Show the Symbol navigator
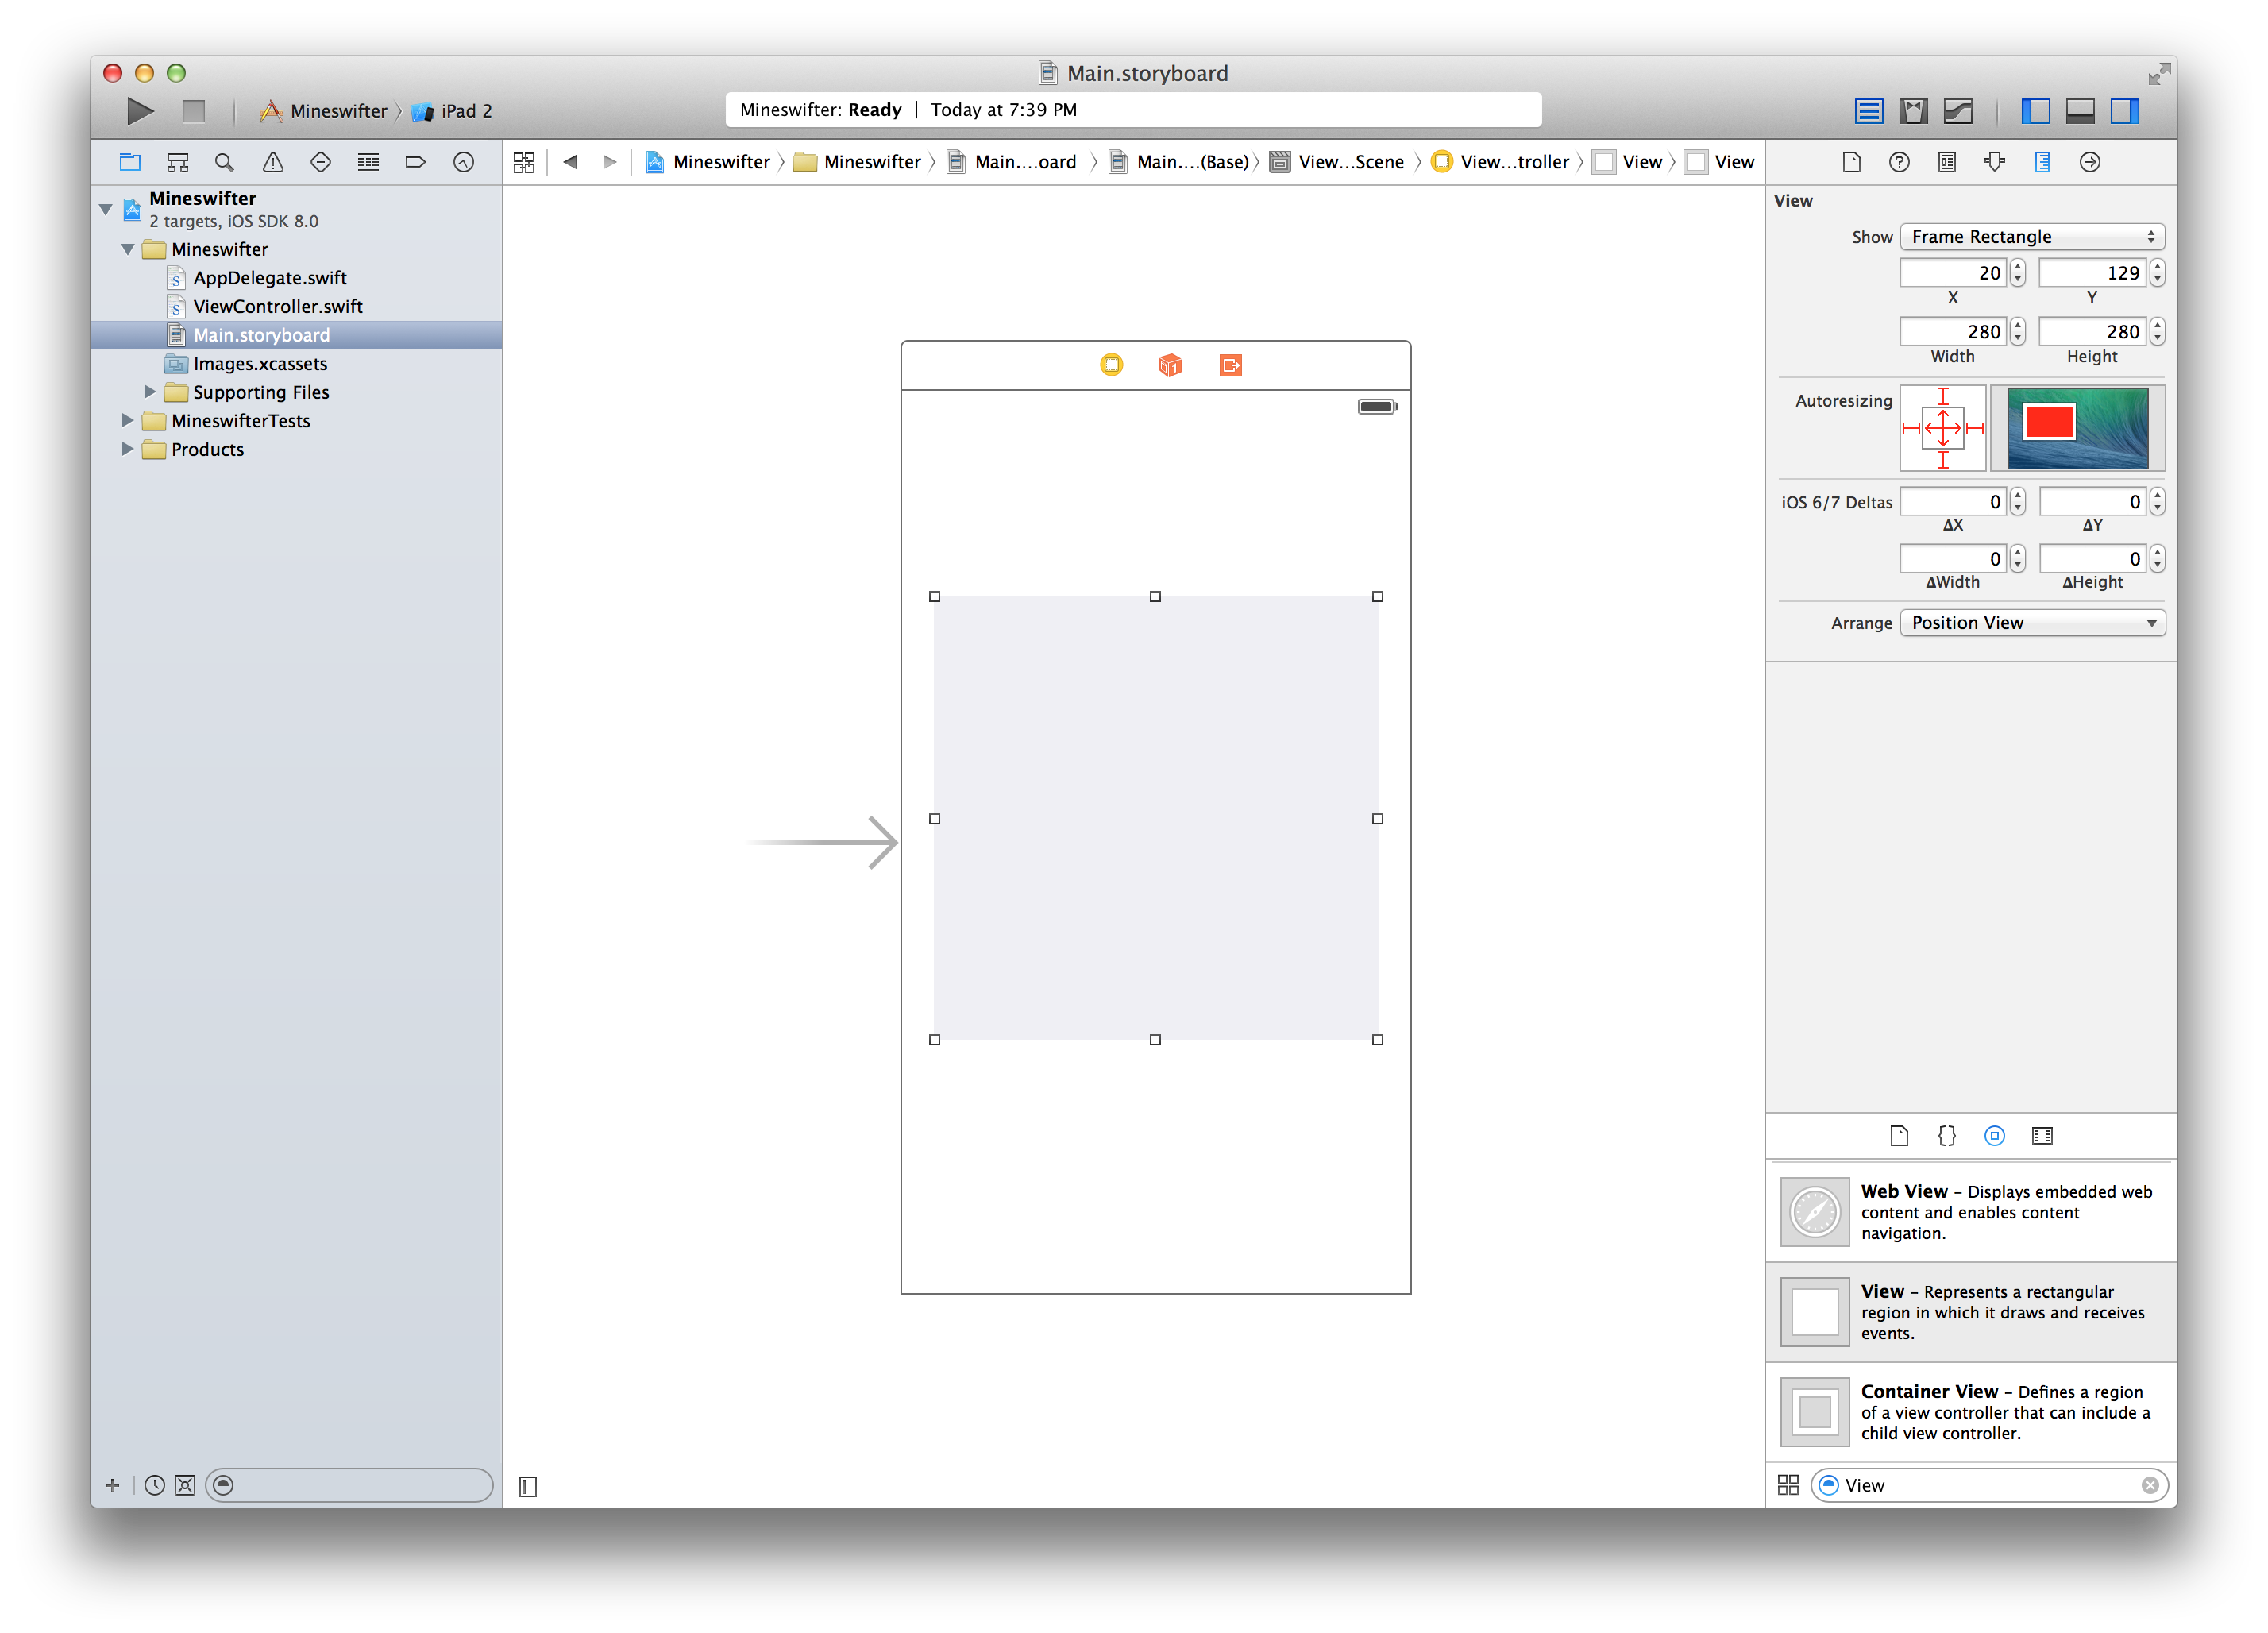 click(178, 162)
